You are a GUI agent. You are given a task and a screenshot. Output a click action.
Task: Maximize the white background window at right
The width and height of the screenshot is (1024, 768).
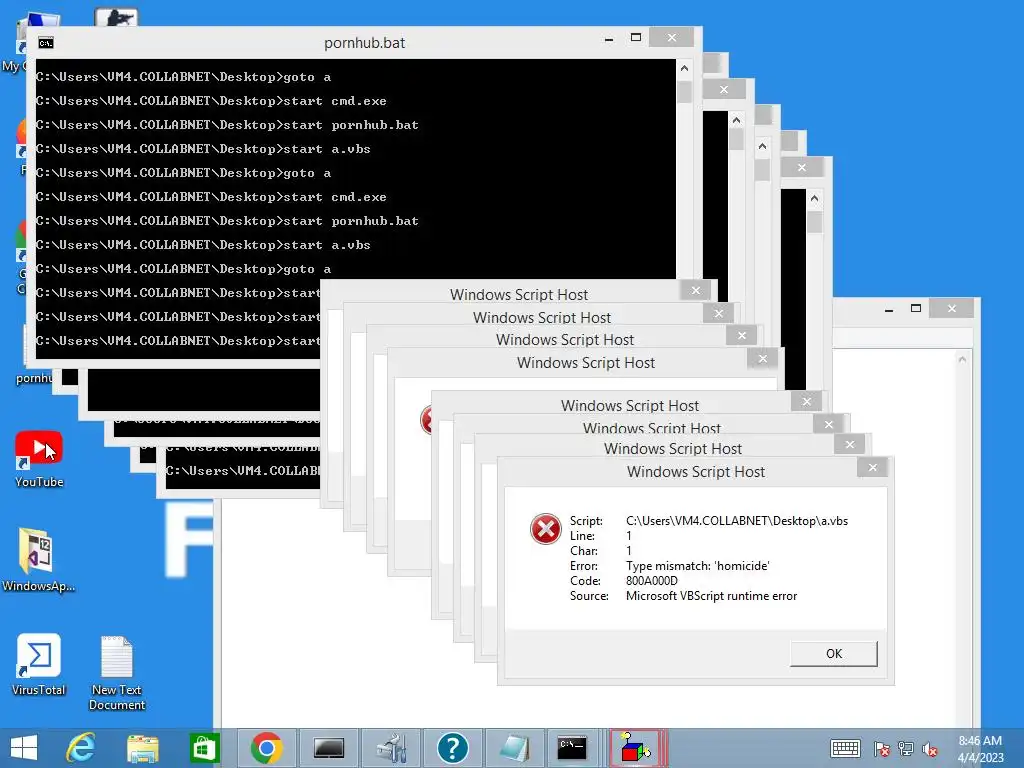[916, 308]
